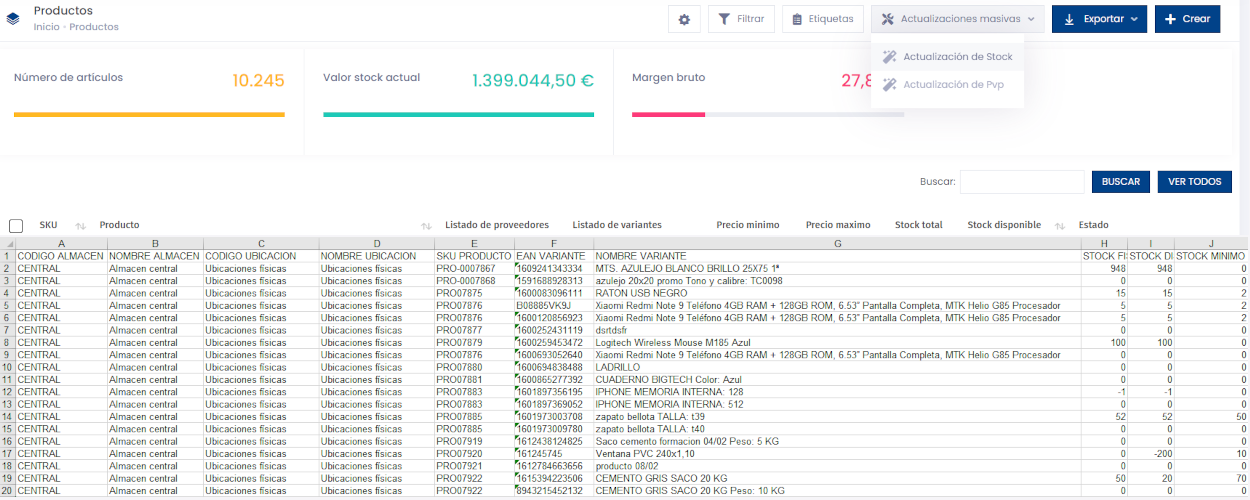Click the BUSCAR button
Viewport: 1250px width, 500px height.
click(x=1121, y=182)
